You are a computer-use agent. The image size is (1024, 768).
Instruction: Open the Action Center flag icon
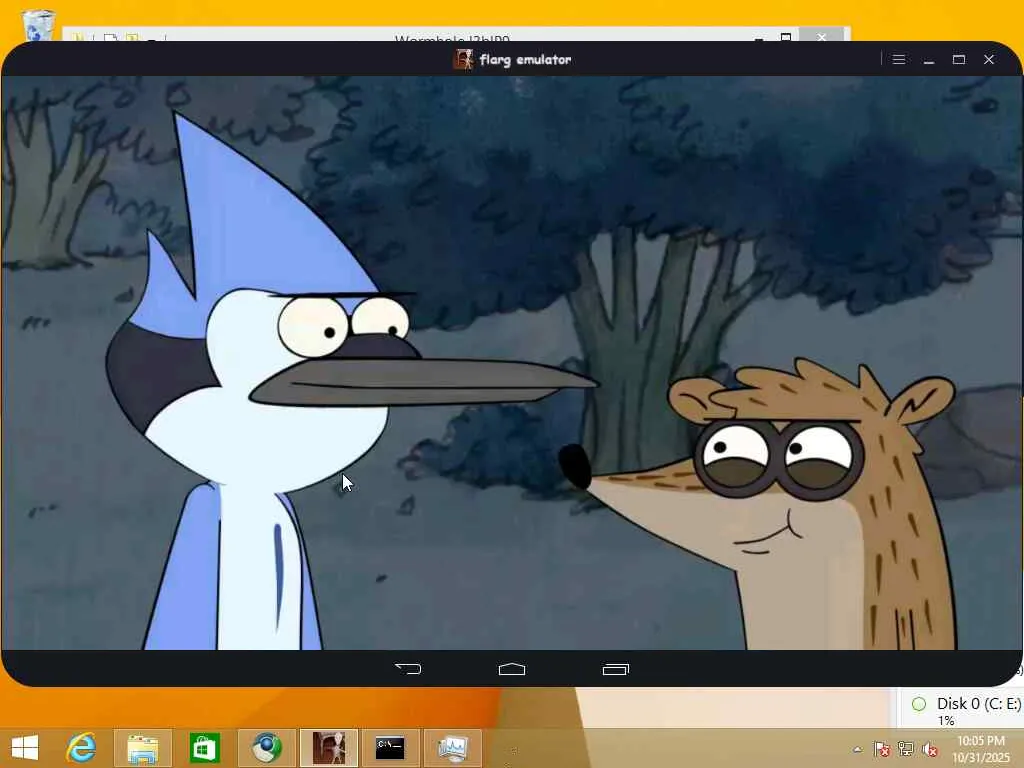coord(881,749)
